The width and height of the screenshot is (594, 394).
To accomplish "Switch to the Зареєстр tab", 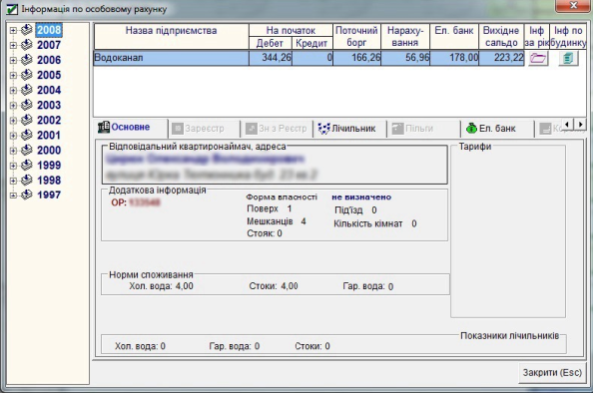I will click(x=204, y=129).
